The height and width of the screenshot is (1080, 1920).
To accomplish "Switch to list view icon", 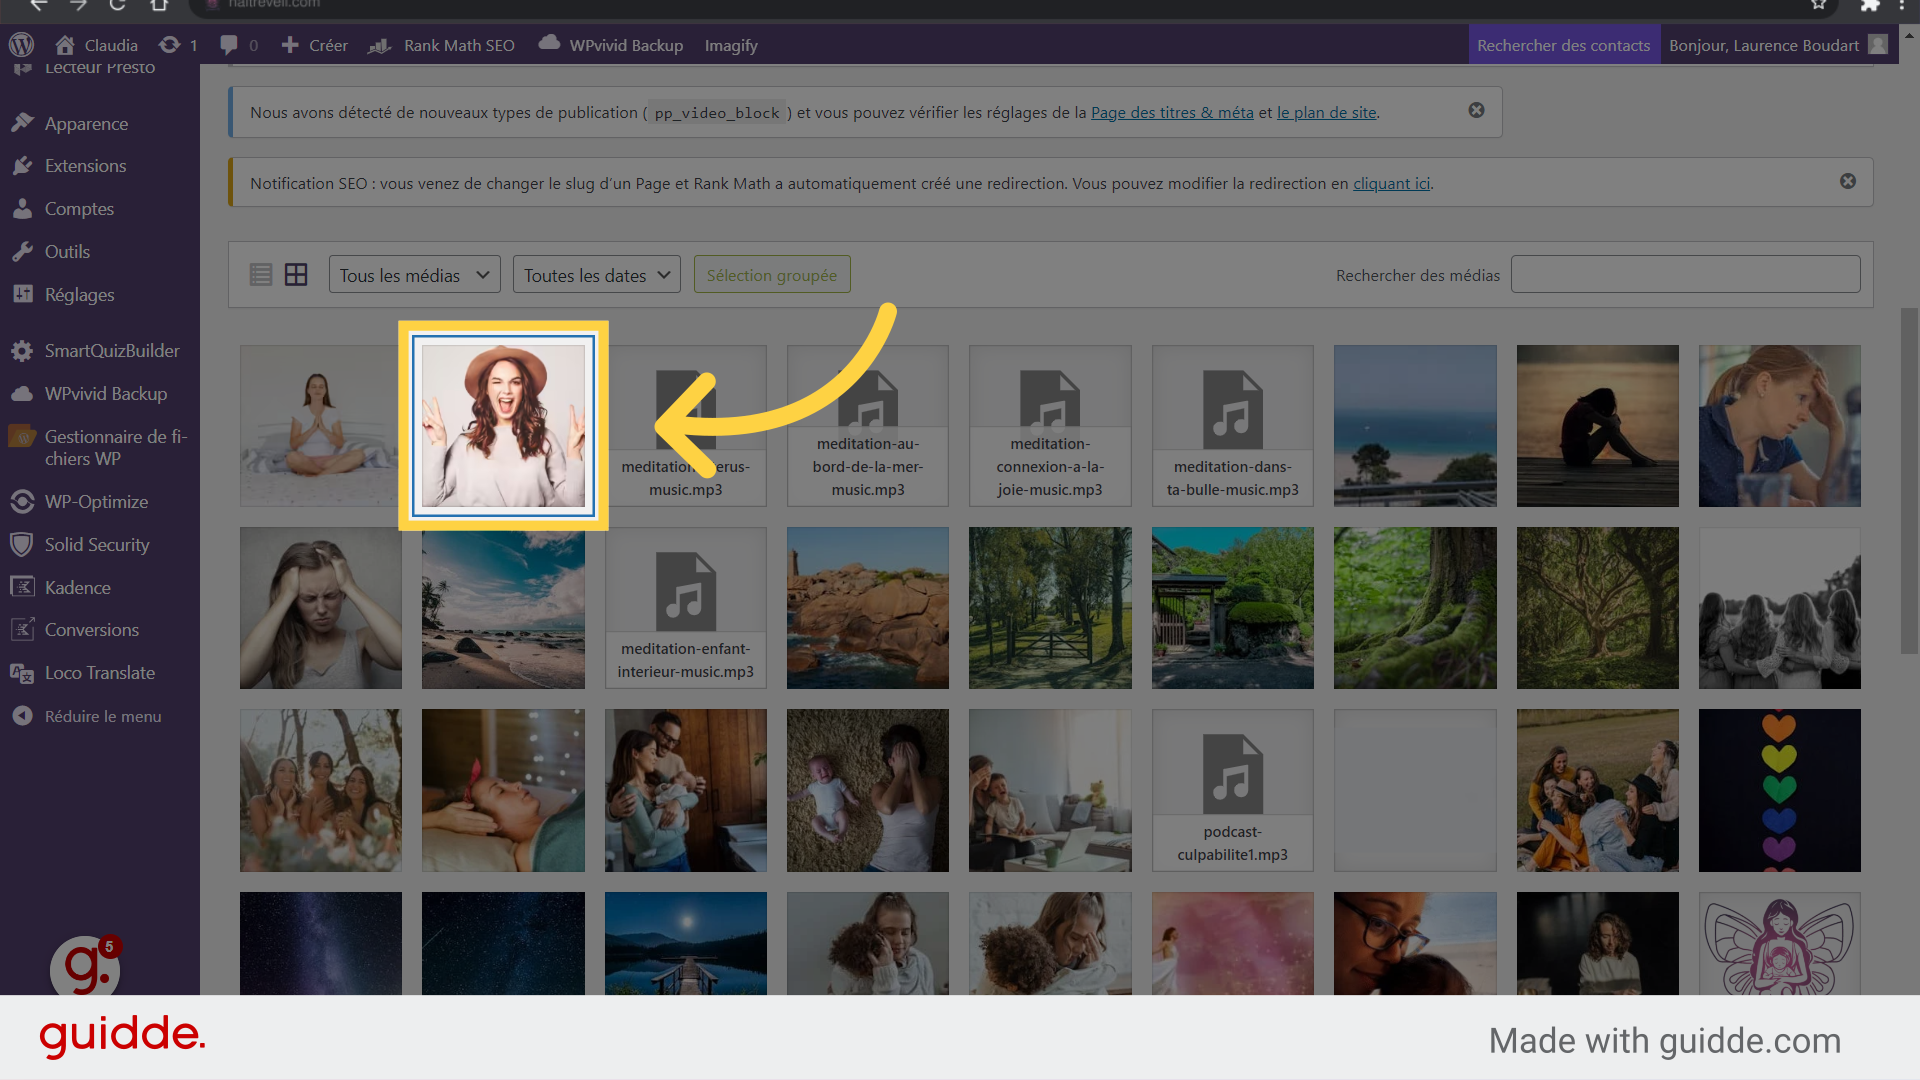I will click(x=261, y=275).
